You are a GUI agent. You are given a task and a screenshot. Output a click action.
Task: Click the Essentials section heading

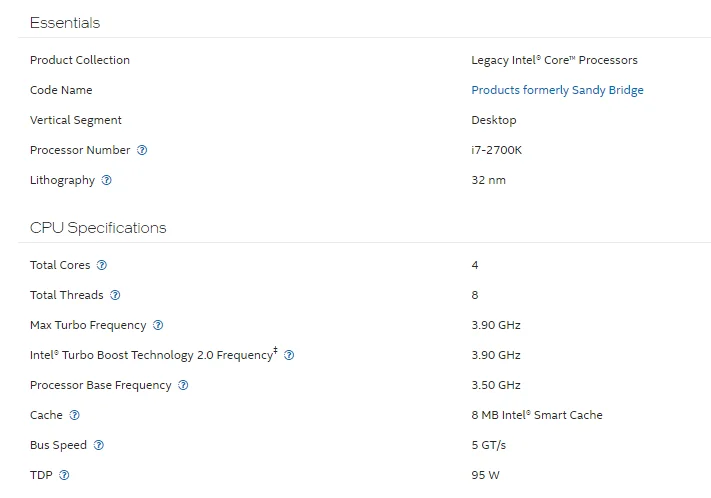tap(65, 22)
